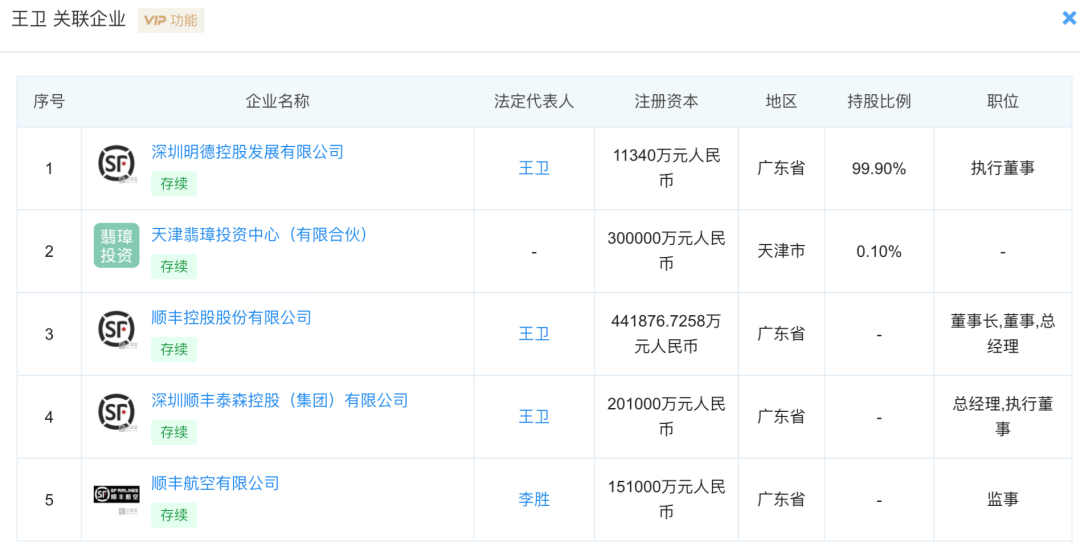Open 顺丰航空有限公司 company link
1080x555 pixels.
click(216, 482)
